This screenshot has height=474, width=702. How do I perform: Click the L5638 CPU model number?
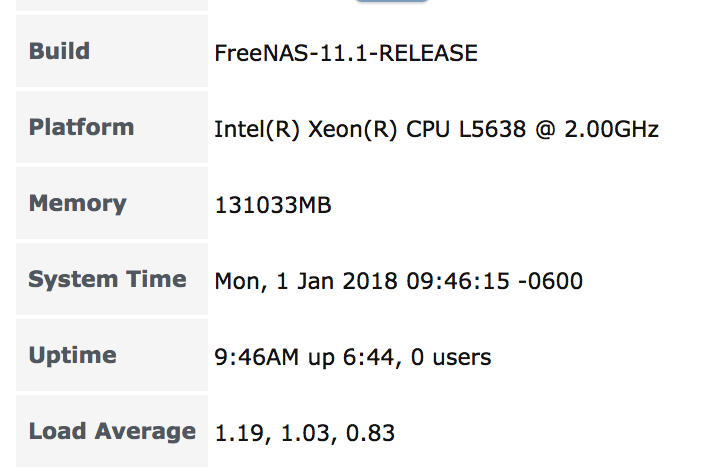492,129
